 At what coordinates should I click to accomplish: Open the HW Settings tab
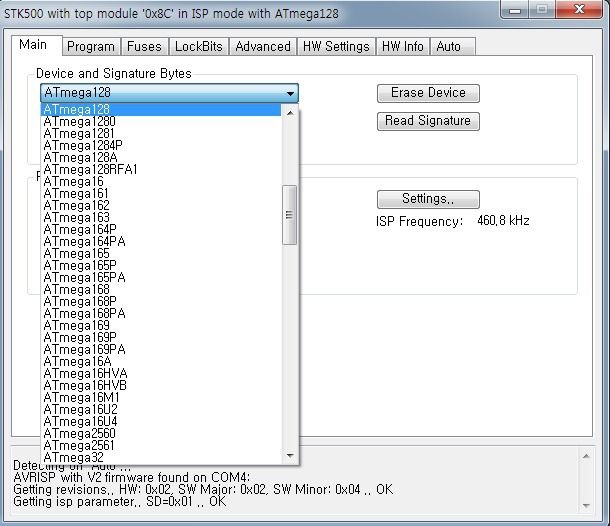point(336,47)
